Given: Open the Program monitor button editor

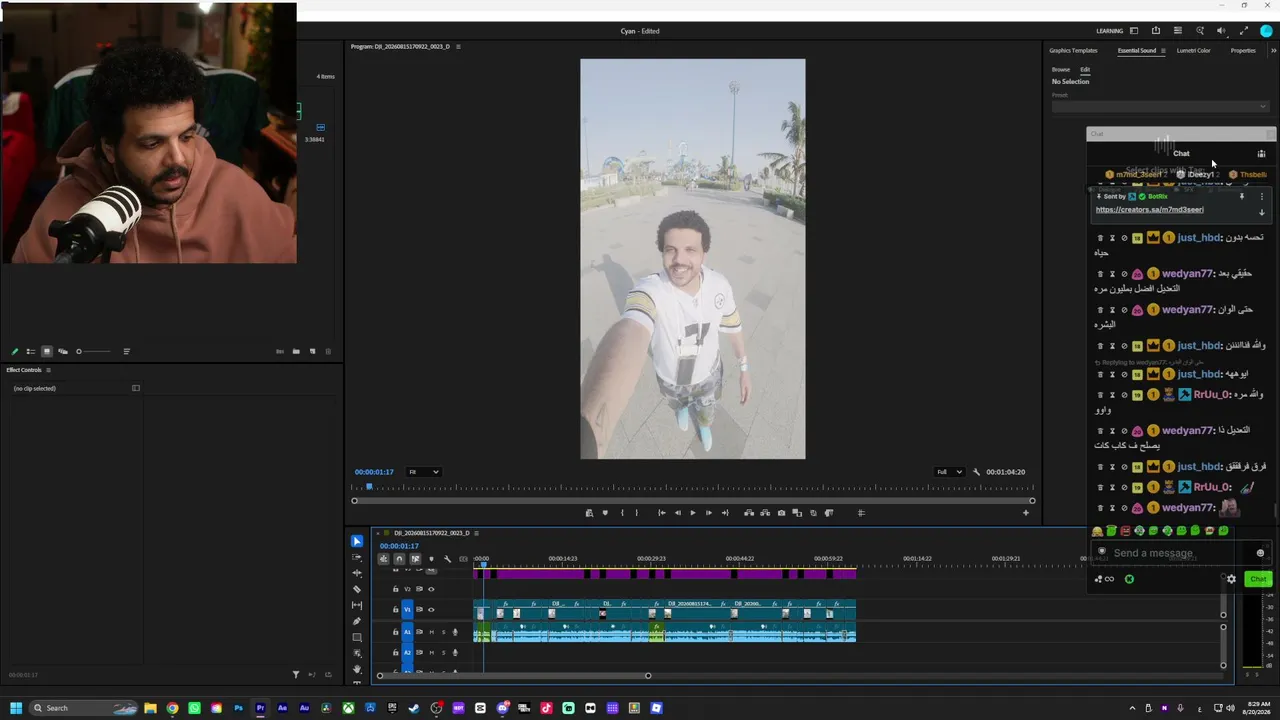Looking at the screenshot, I should [x=1025, y=513].
